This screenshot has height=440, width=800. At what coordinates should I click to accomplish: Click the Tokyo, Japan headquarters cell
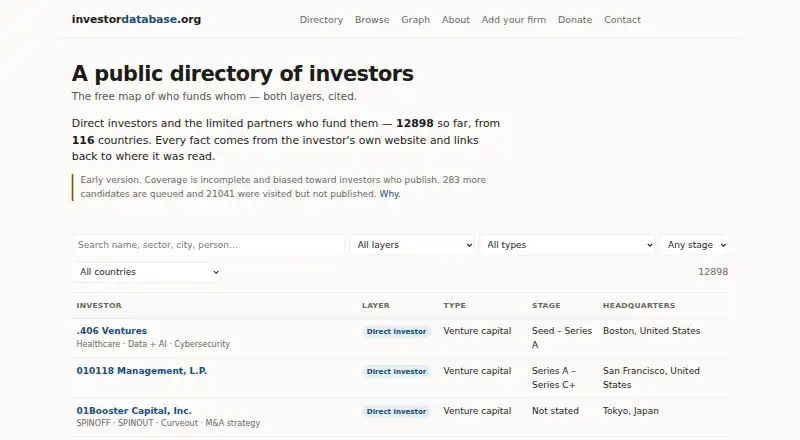[631, 411]
